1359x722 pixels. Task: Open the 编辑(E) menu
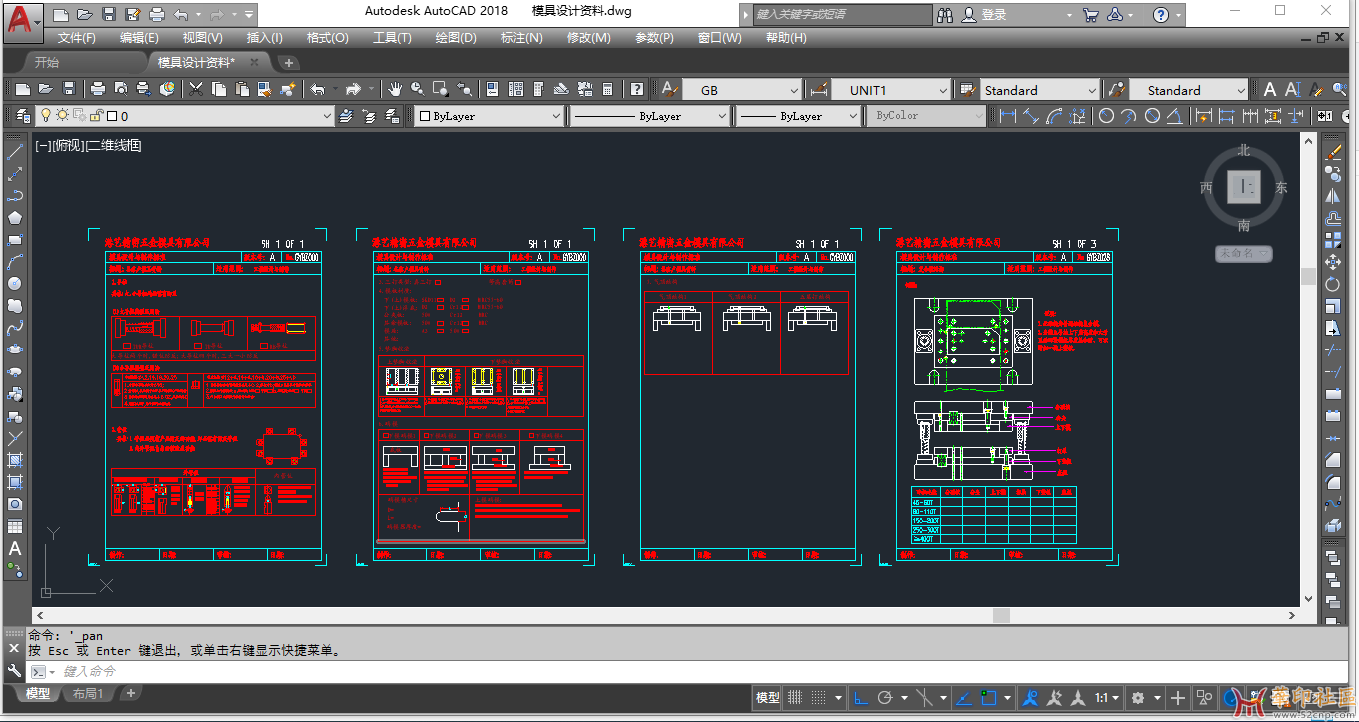tap(139, 38)
